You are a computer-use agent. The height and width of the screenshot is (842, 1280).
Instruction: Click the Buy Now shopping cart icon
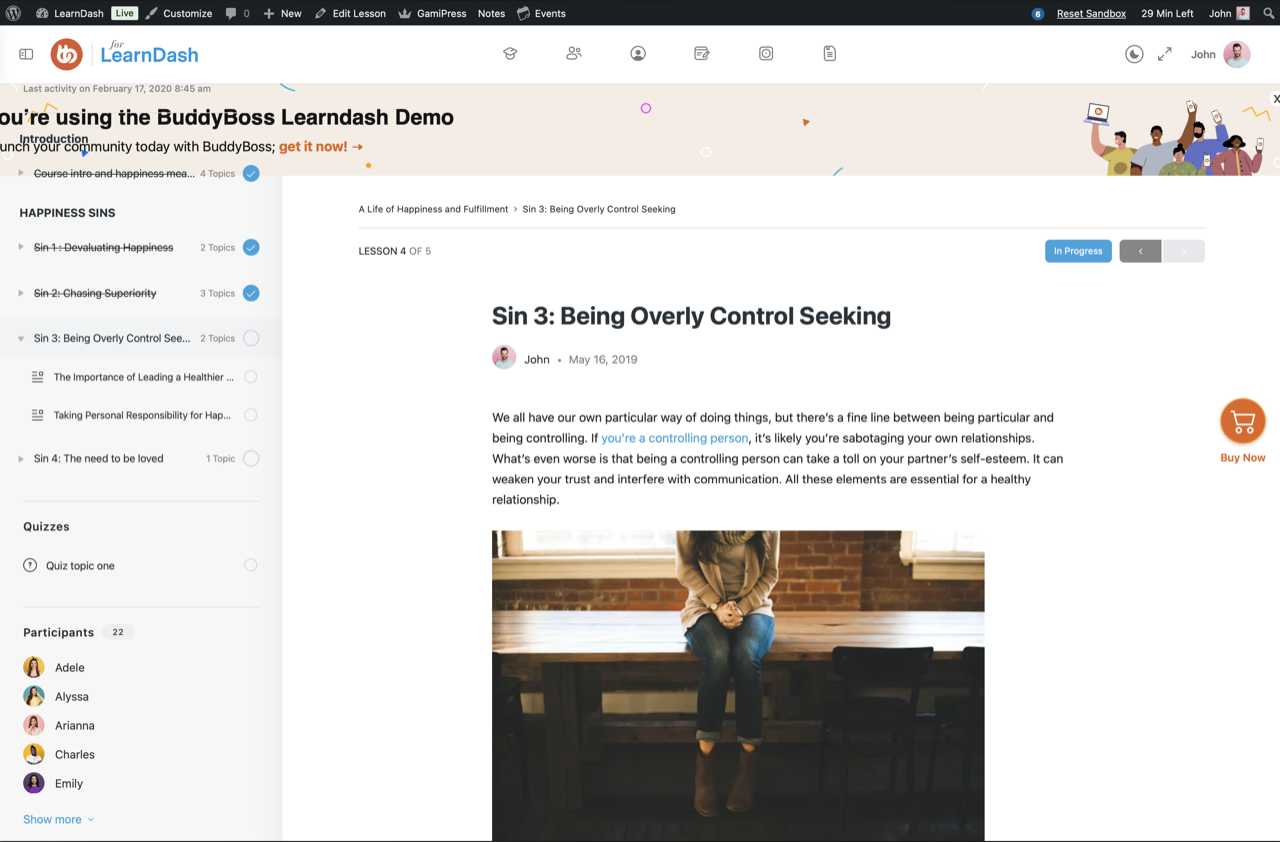point(1242,422)
